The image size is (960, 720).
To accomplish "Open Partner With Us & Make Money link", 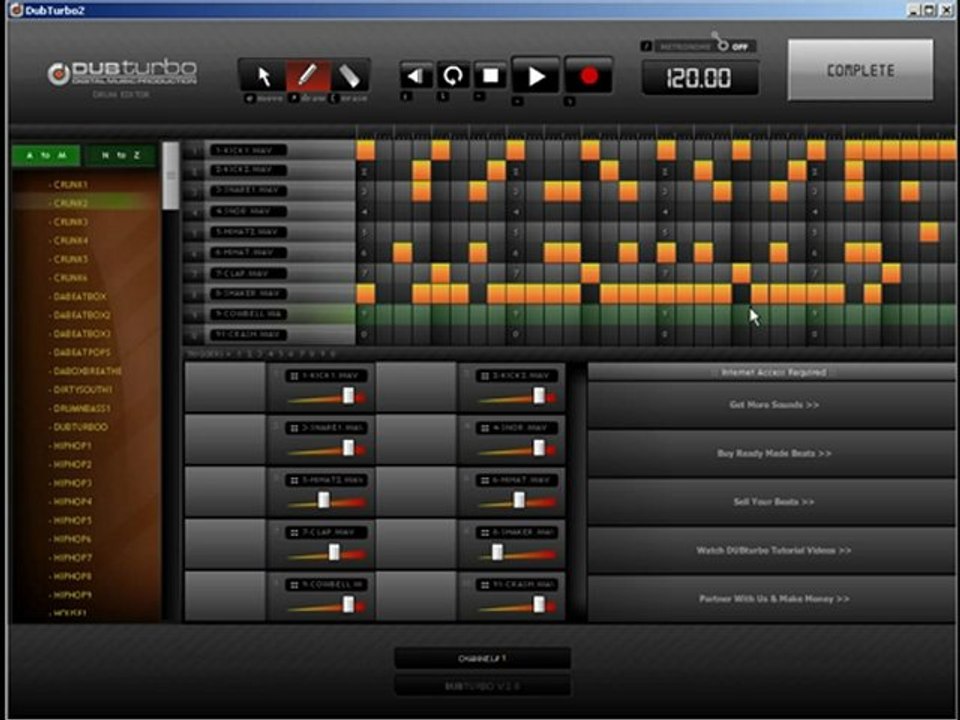I will click(x=773, y=599).
